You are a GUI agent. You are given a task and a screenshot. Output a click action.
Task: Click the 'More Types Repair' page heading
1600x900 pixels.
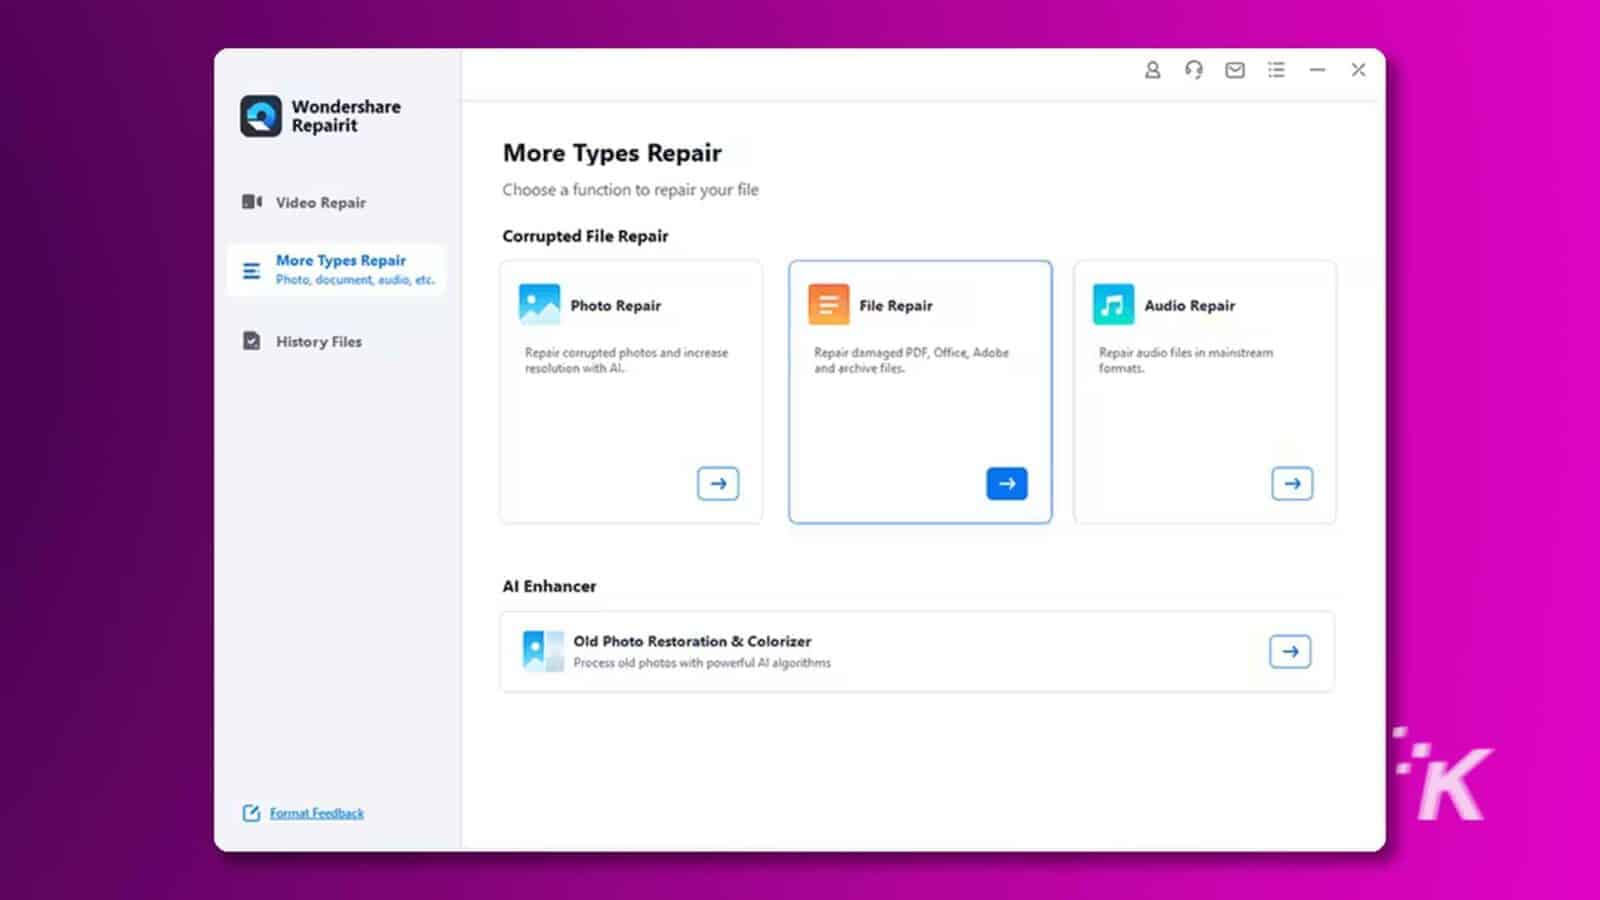click(612, 153)
